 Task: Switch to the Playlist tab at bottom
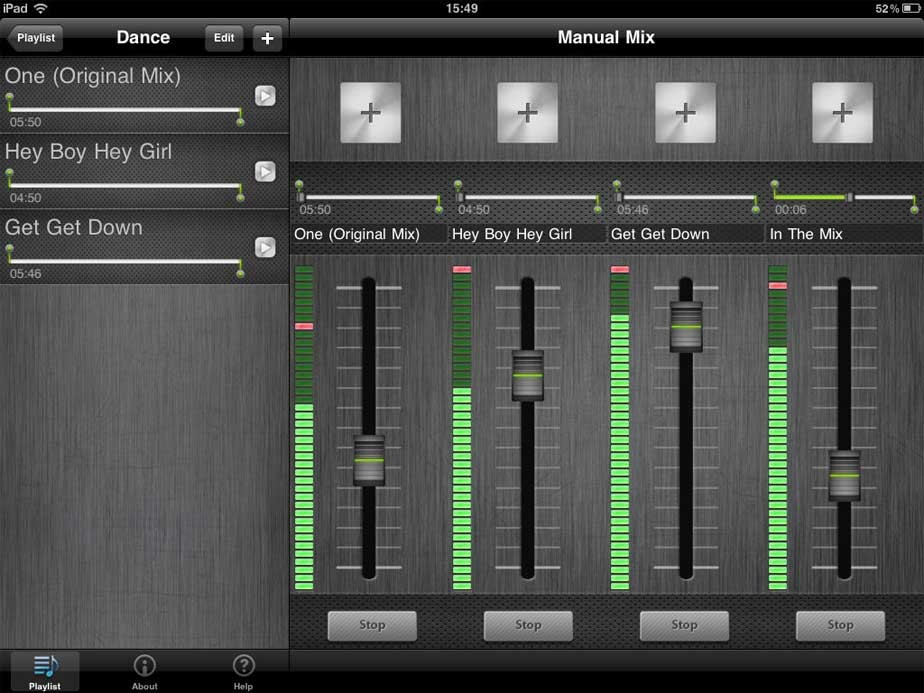click(44, 670)
